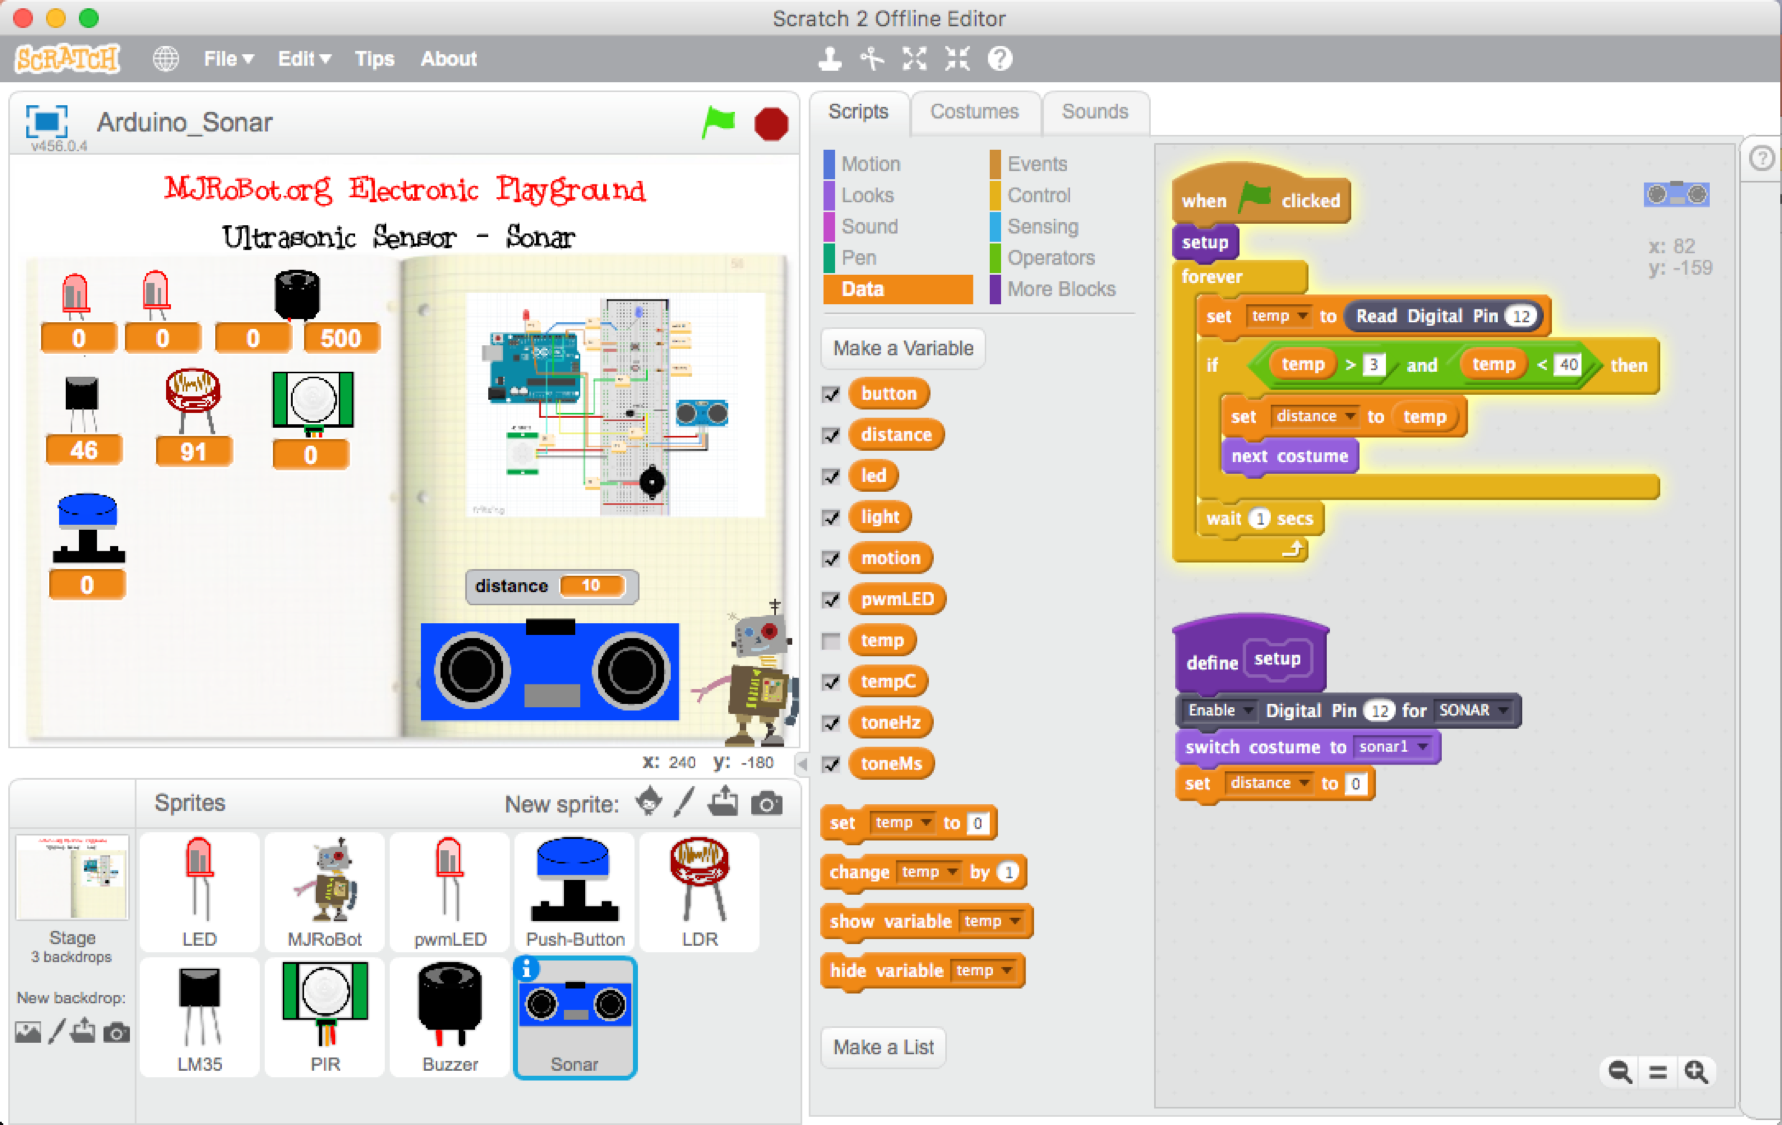Image resolution: width=1782 pixels, height=1125 pixels.
Task: Paint a new sprite with the brush icon
Action: pos(681,802)
